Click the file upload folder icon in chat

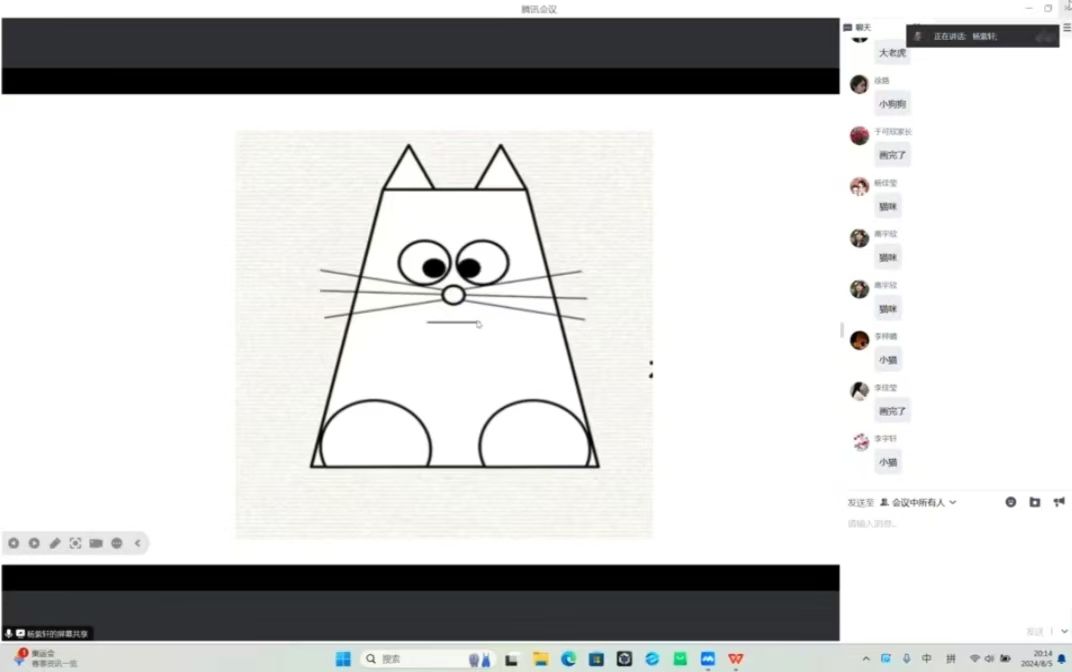click(1034, 502)
